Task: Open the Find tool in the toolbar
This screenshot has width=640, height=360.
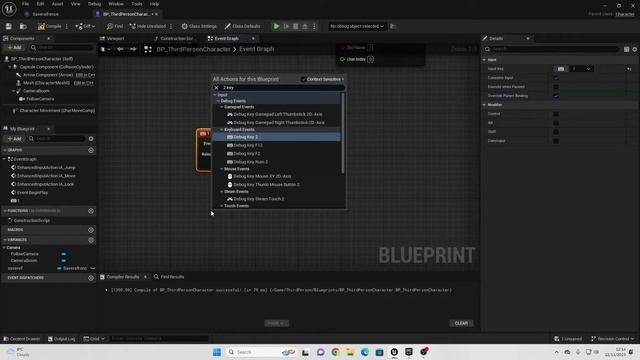Action: pos(115,26)
